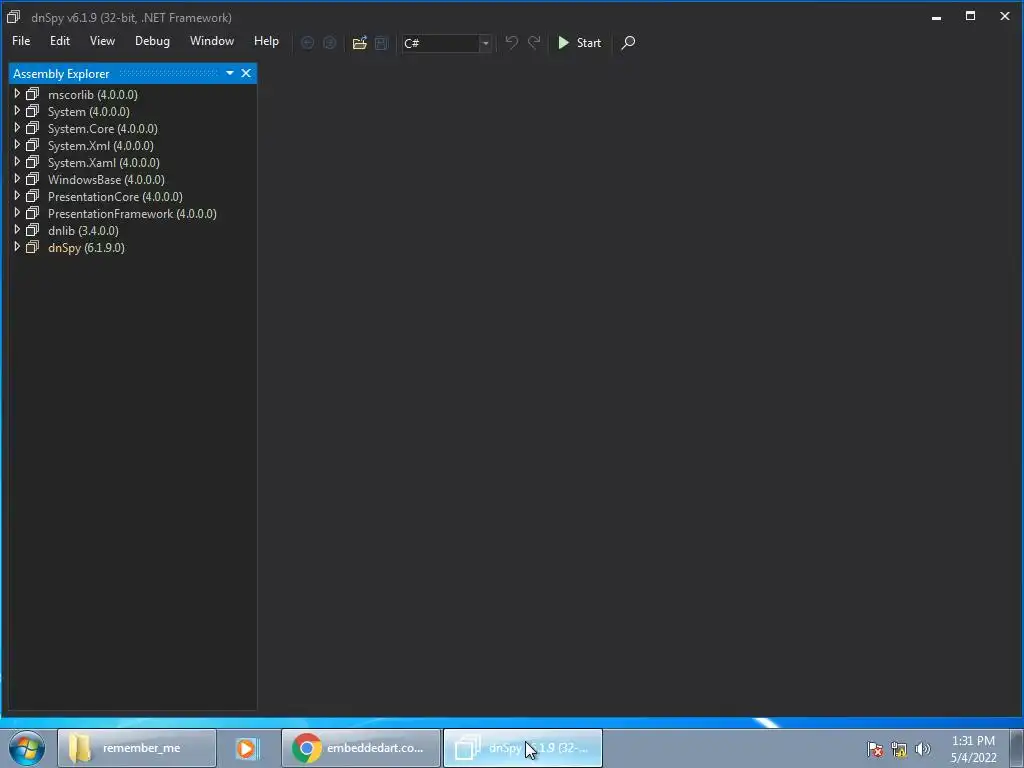
Task: Open Assembly Explorer panel options arrow
Action: 230,73
